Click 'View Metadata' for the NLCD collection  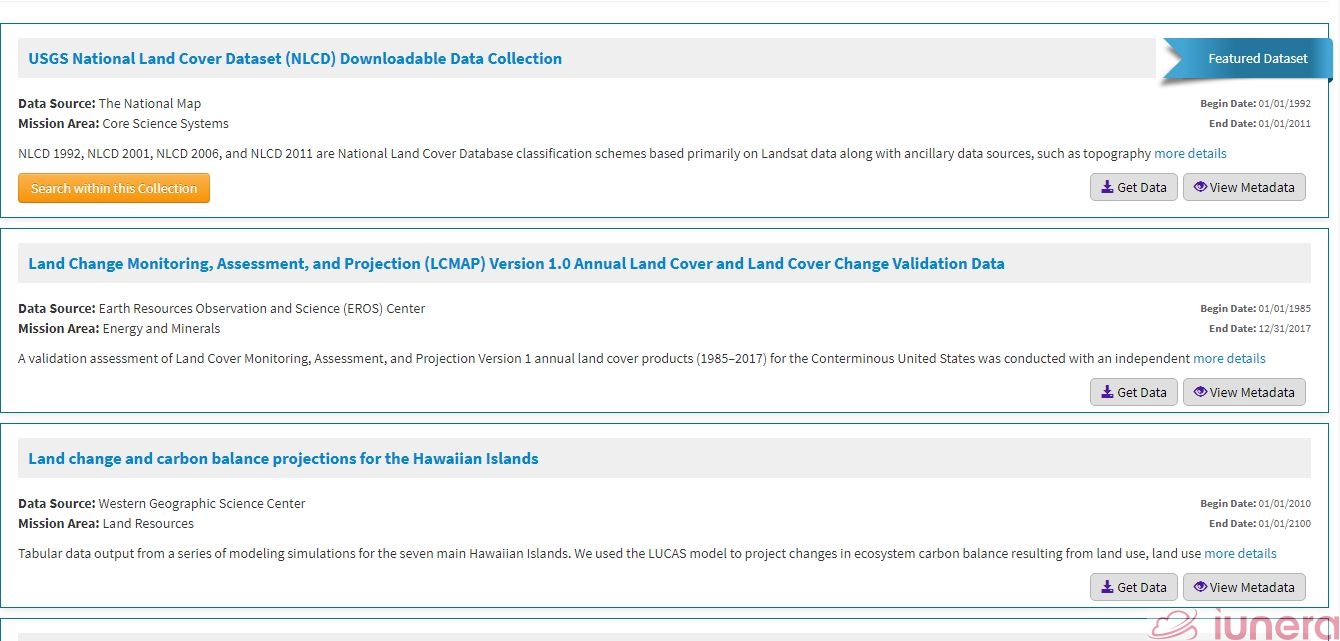(x=1244, y=187)
